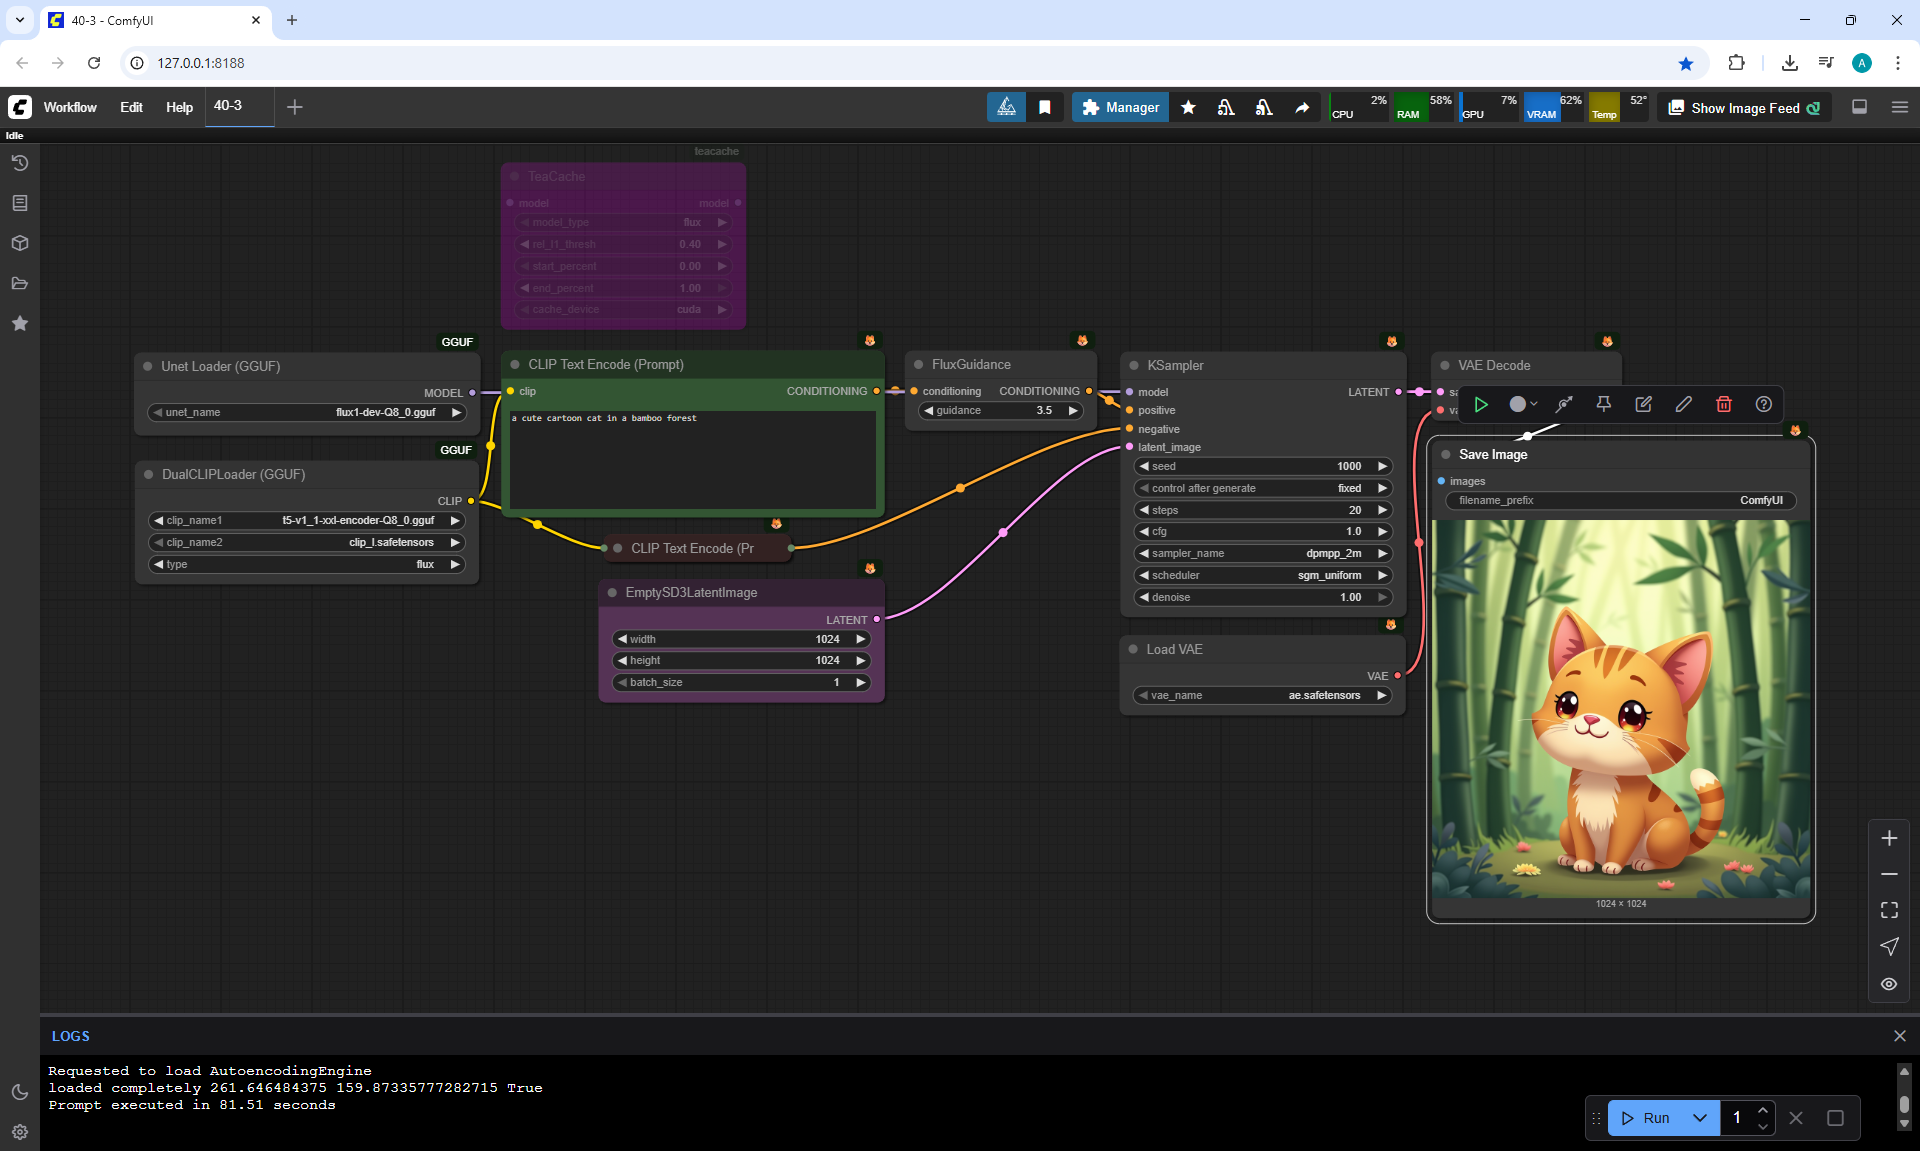The width and height of the screenshot is (1920, 1151).
Task: Click the fit view canvas icon
Action: click(1889, 910)
